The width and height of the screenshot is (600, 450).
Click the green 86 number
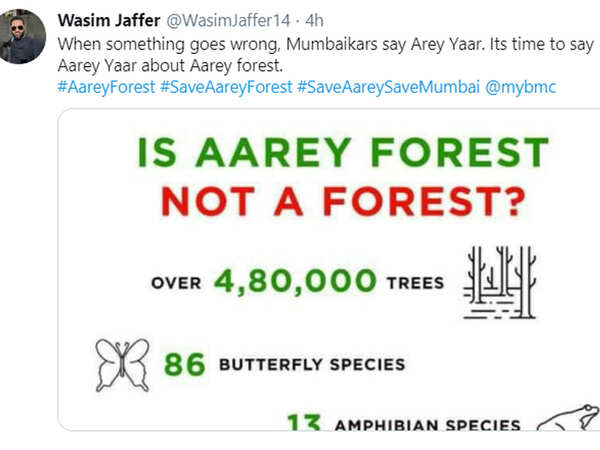click(x=184, y=364)
